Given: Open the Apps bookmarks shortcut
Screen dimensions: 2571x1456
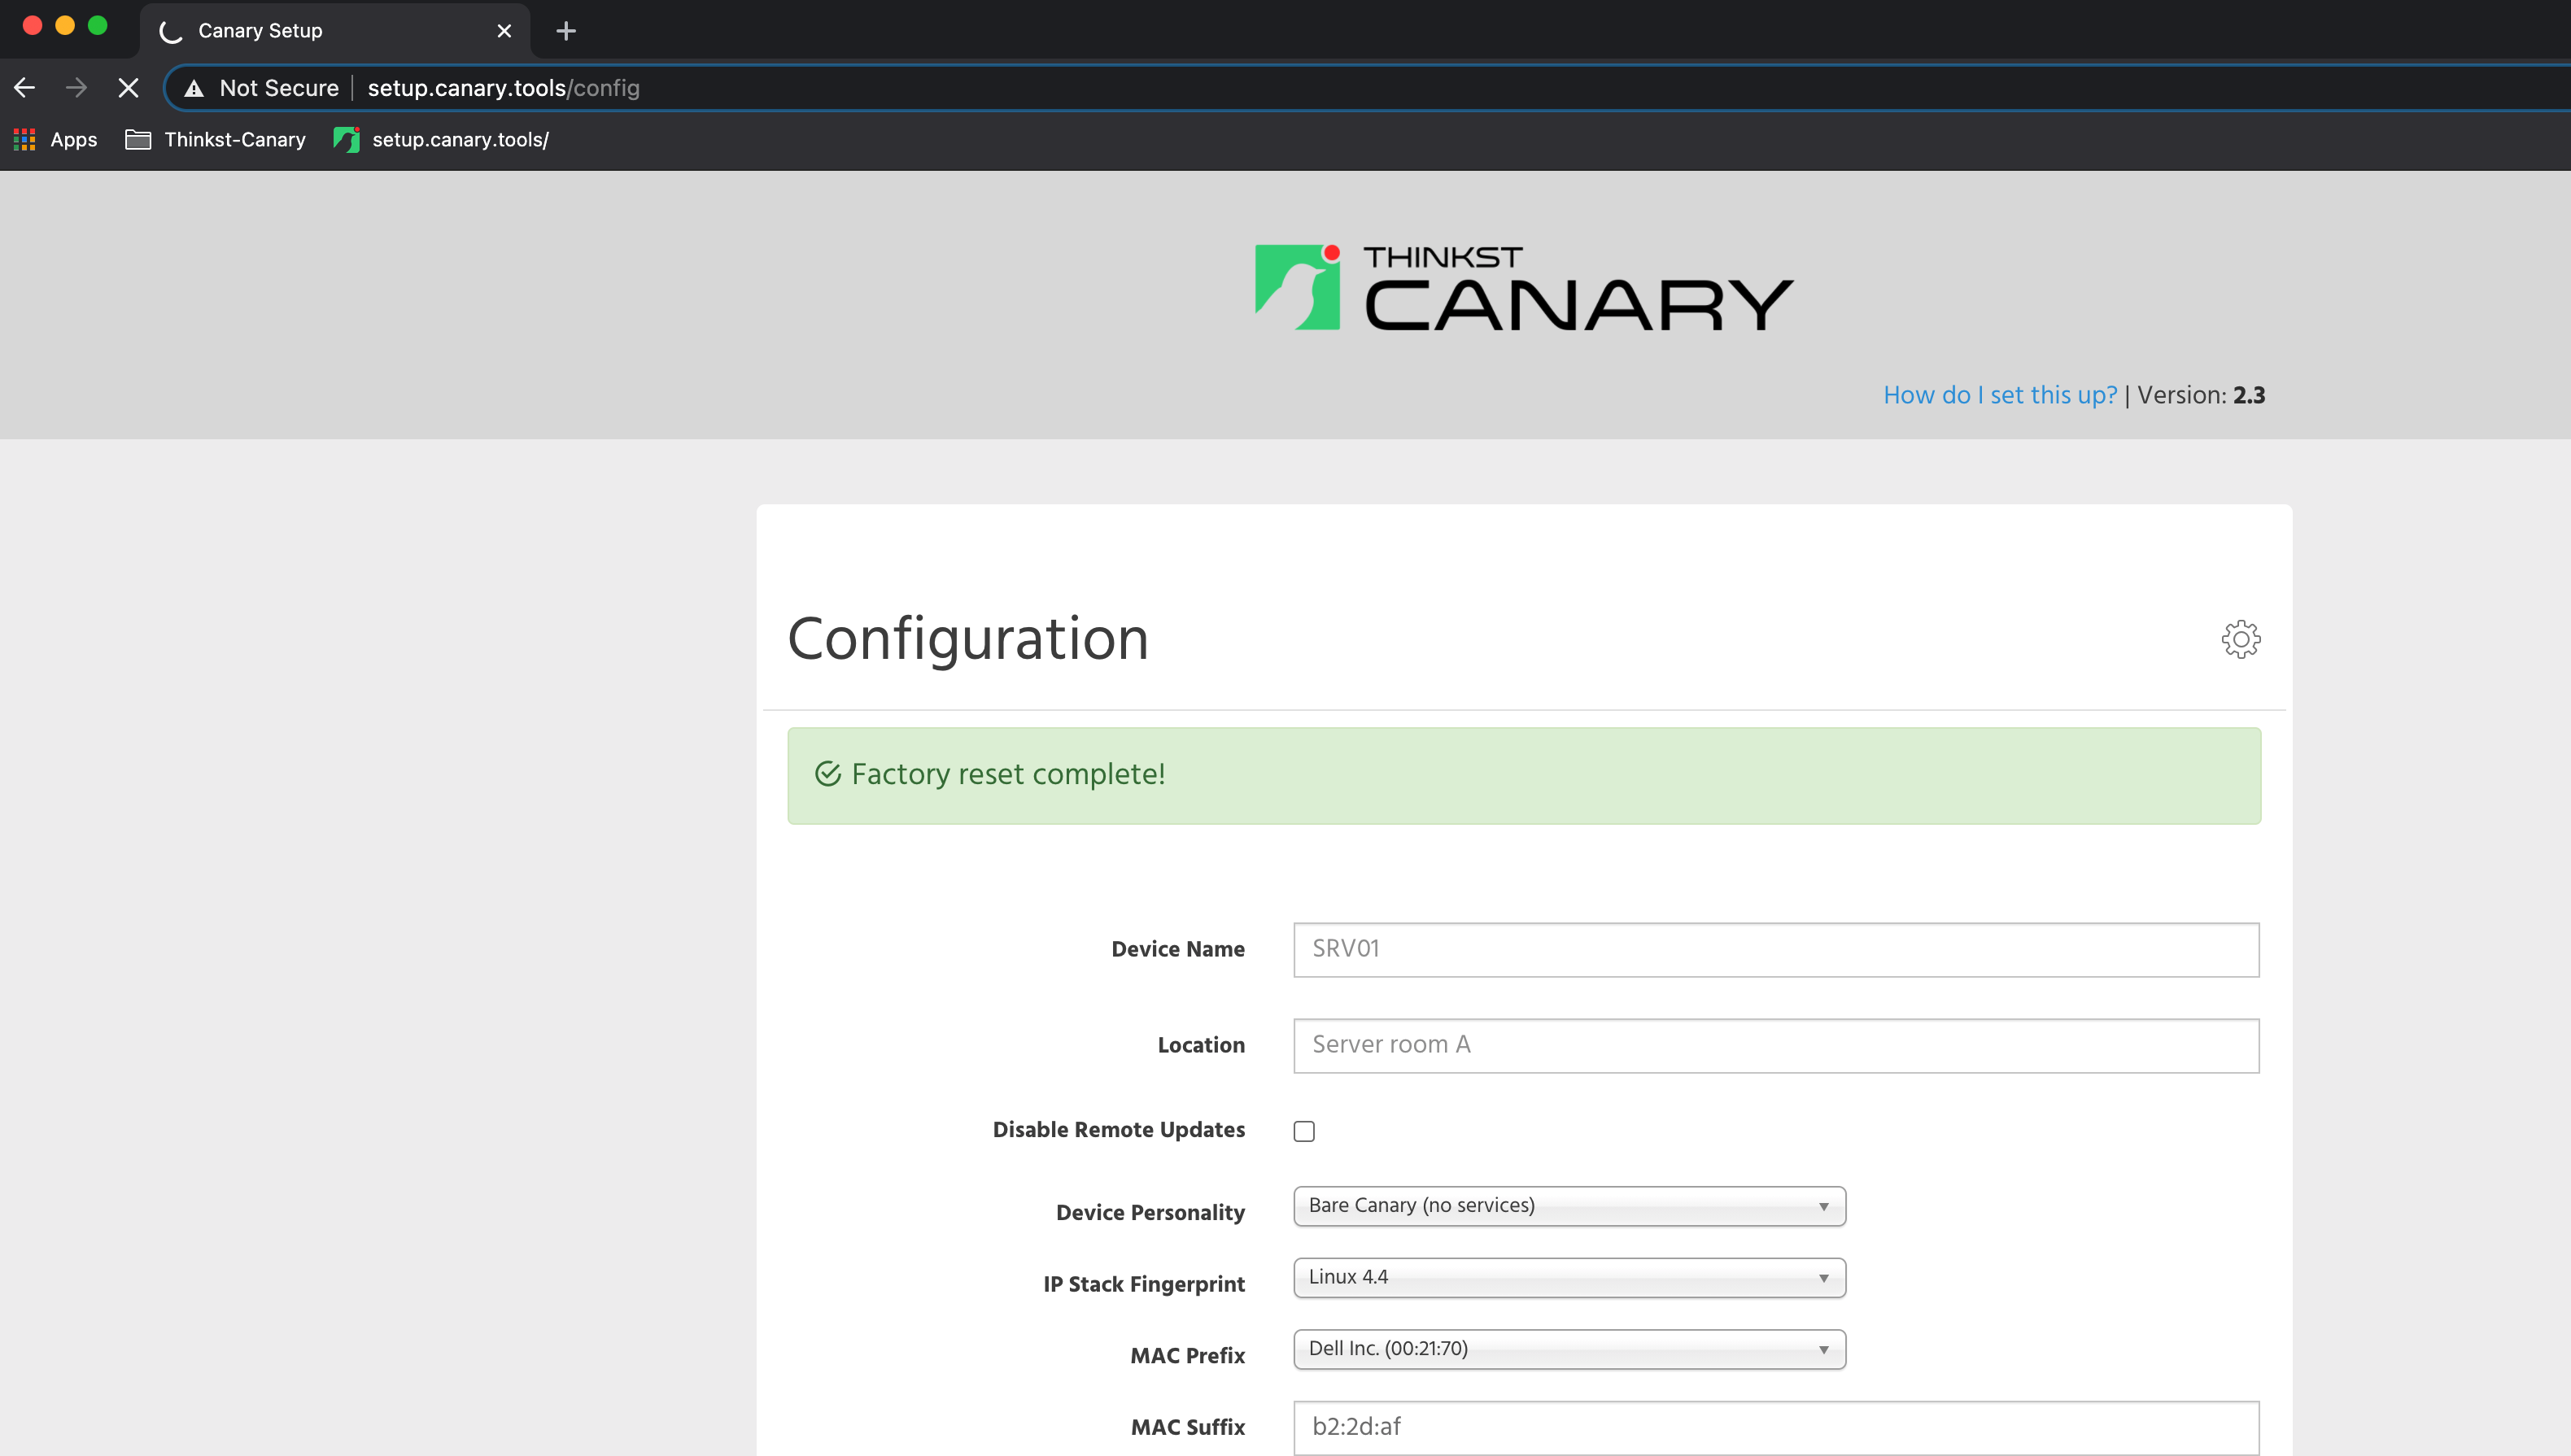Looking at the screenshot, I should tap(55, 140).
